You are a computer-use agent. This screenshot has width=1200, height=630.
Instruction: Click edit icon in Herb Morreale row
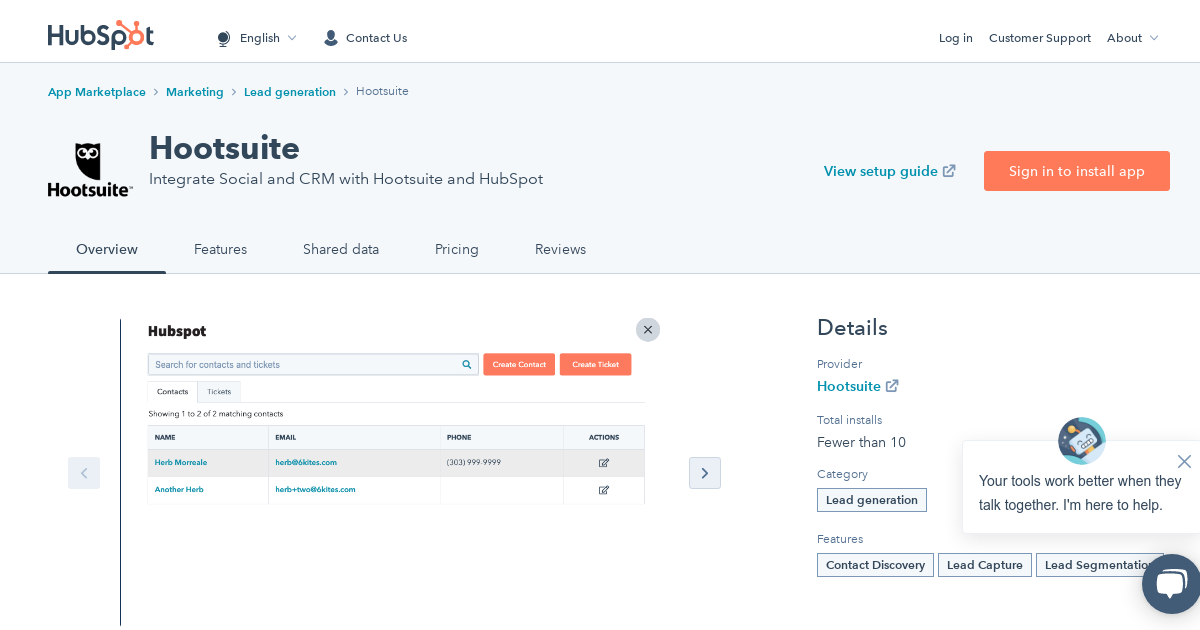click(604, 463)
